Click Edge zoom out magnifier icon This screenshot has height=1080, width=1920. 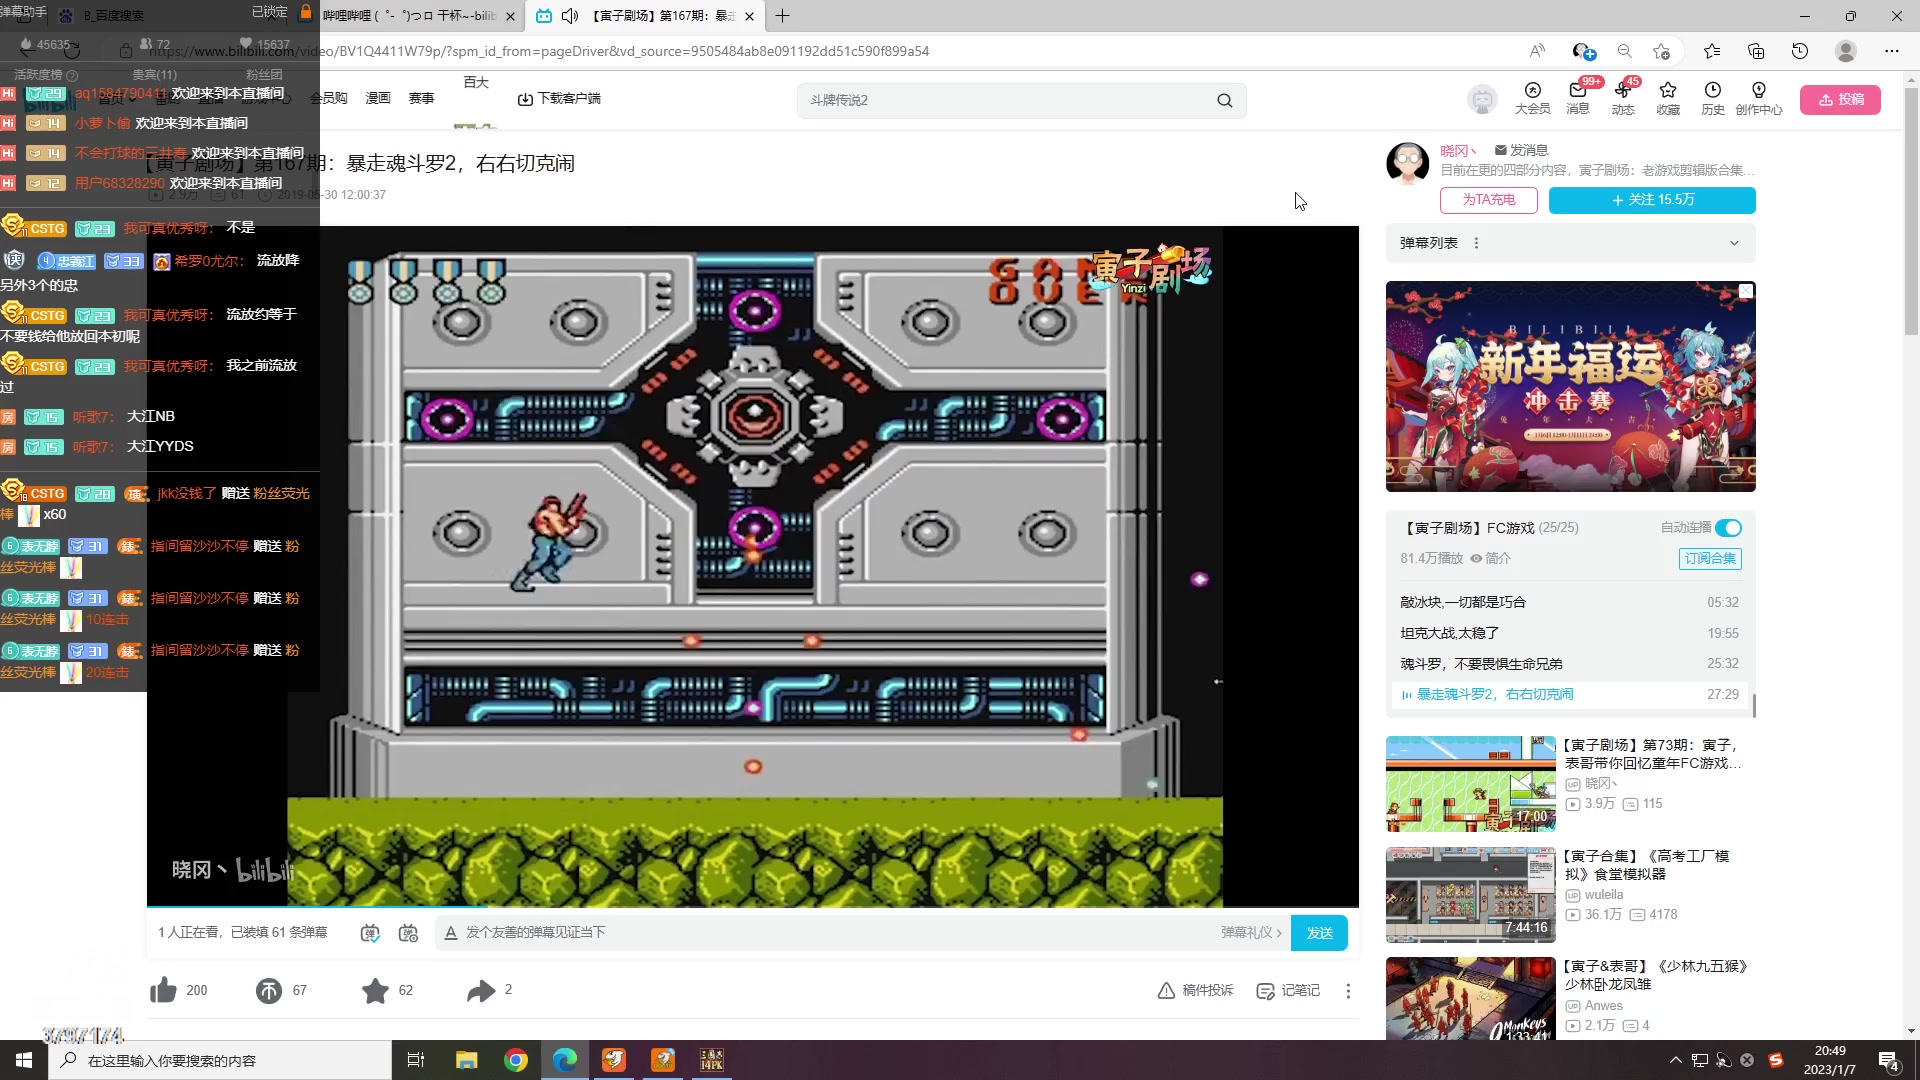pyautogui.click(x=1625, y=51)
